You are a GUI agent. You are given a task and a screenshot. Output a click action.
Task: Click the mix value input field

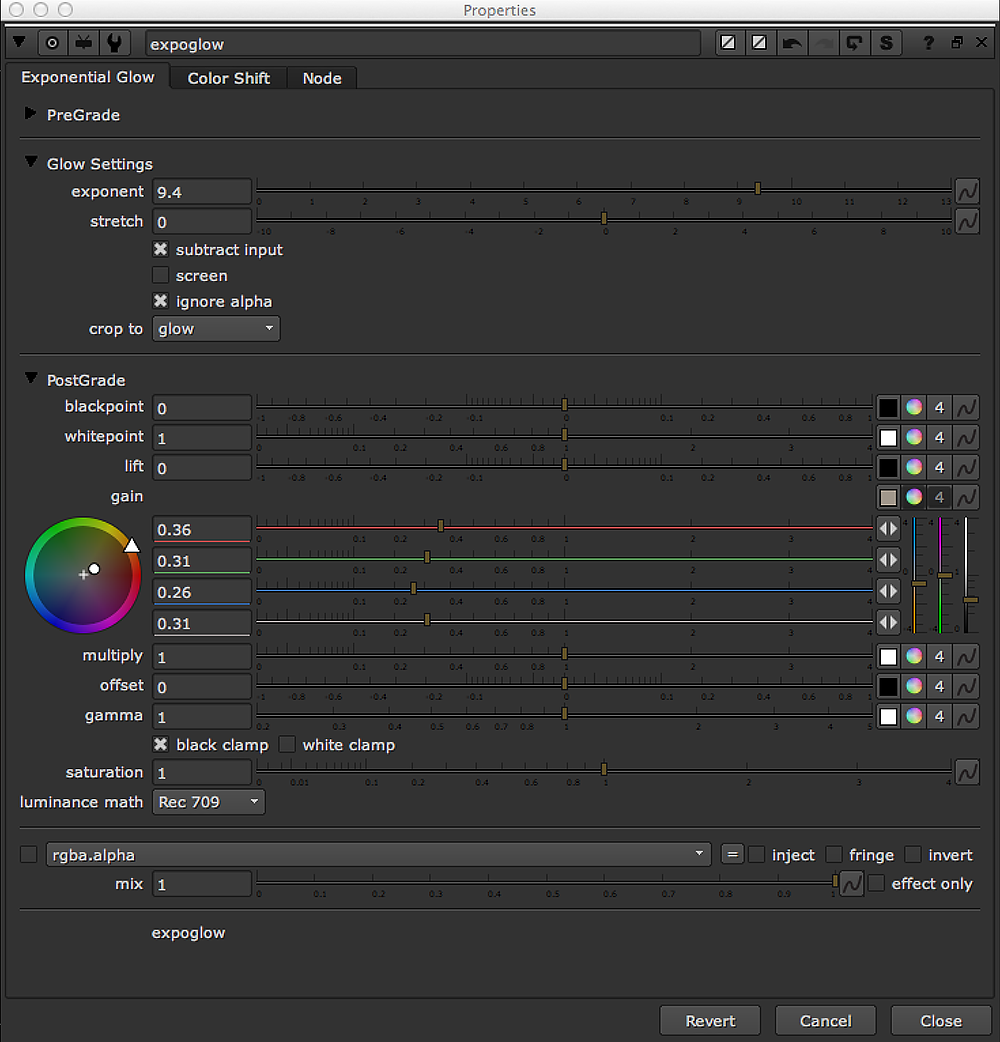202,885
